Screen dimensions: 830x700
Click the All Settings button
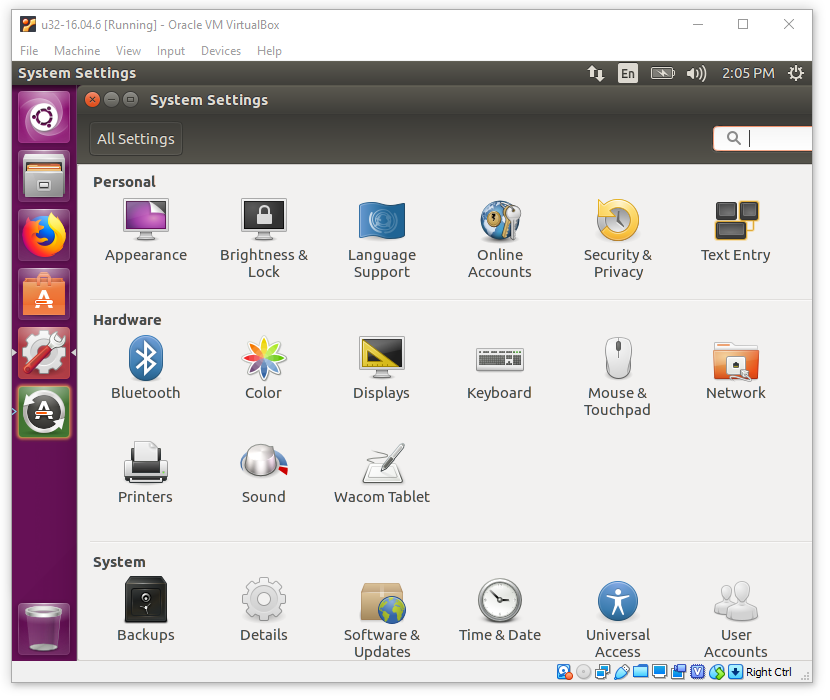pos(136,139)
